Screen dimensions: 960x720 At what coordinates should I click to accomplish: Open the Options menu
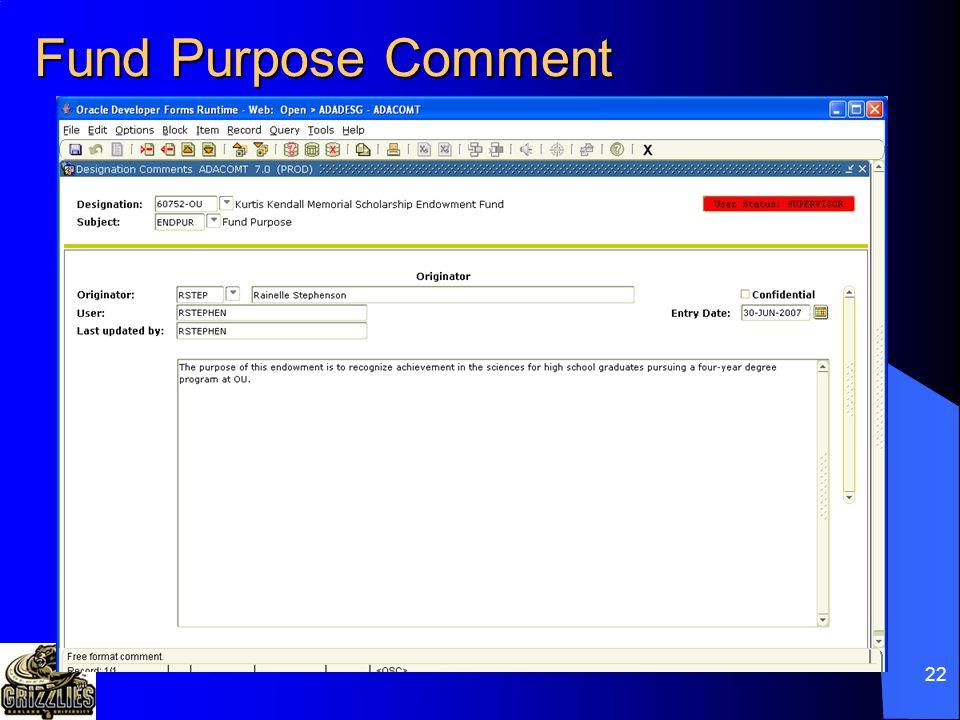[x=134, y=130]
